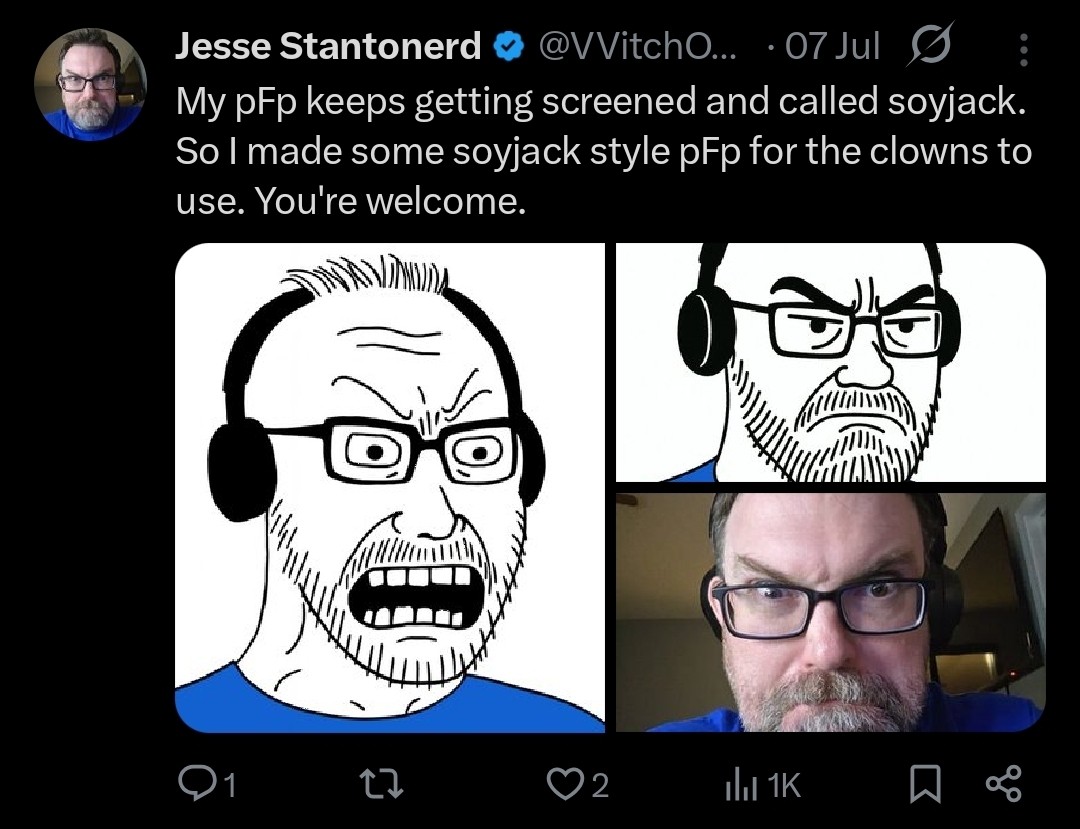The width and height of the screenshot is (1080, 829).
Task: Open the author's round profile avatar
Action: pyautogui.click(x=91, y=84)
